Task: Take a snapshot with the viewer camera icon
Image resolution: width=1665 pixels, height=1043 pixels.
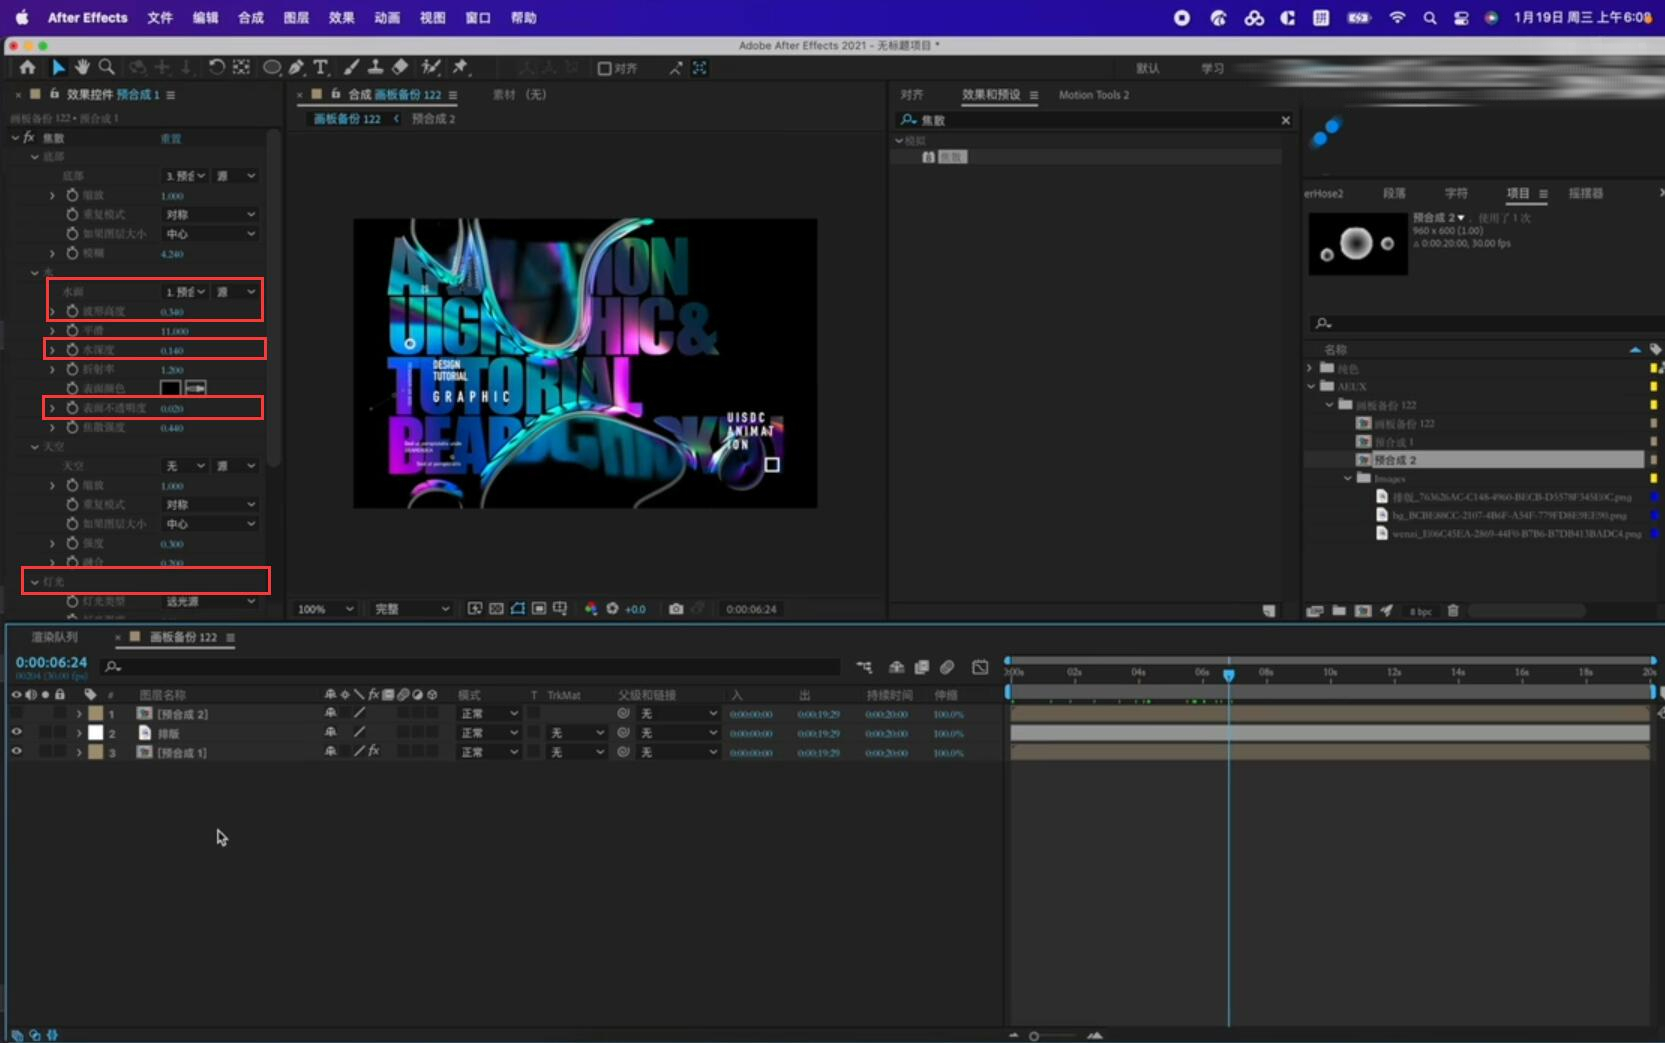Action: 676,608
